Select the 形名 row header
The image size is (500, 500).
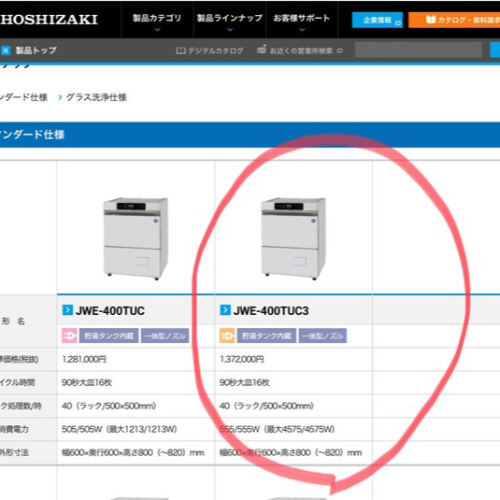pos(13,321)
